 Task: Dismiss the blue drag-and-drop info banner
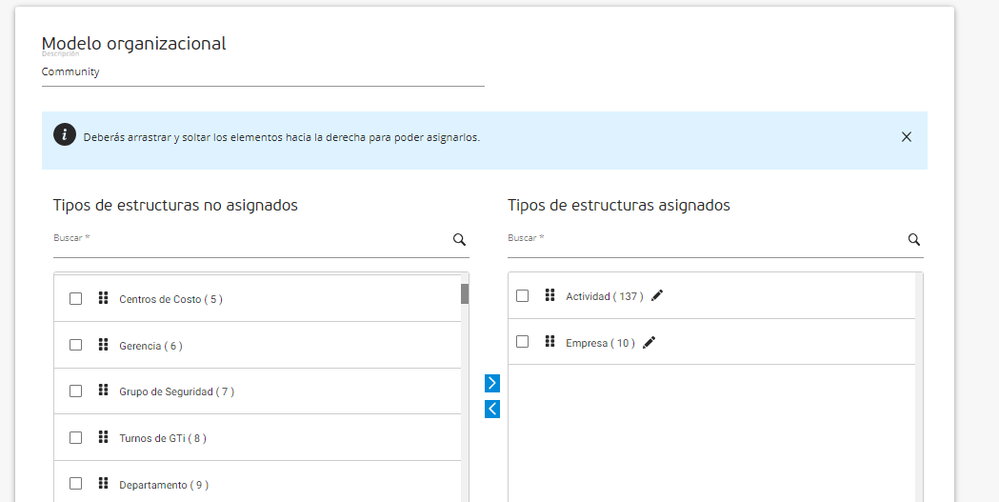[x=906, y=137]
